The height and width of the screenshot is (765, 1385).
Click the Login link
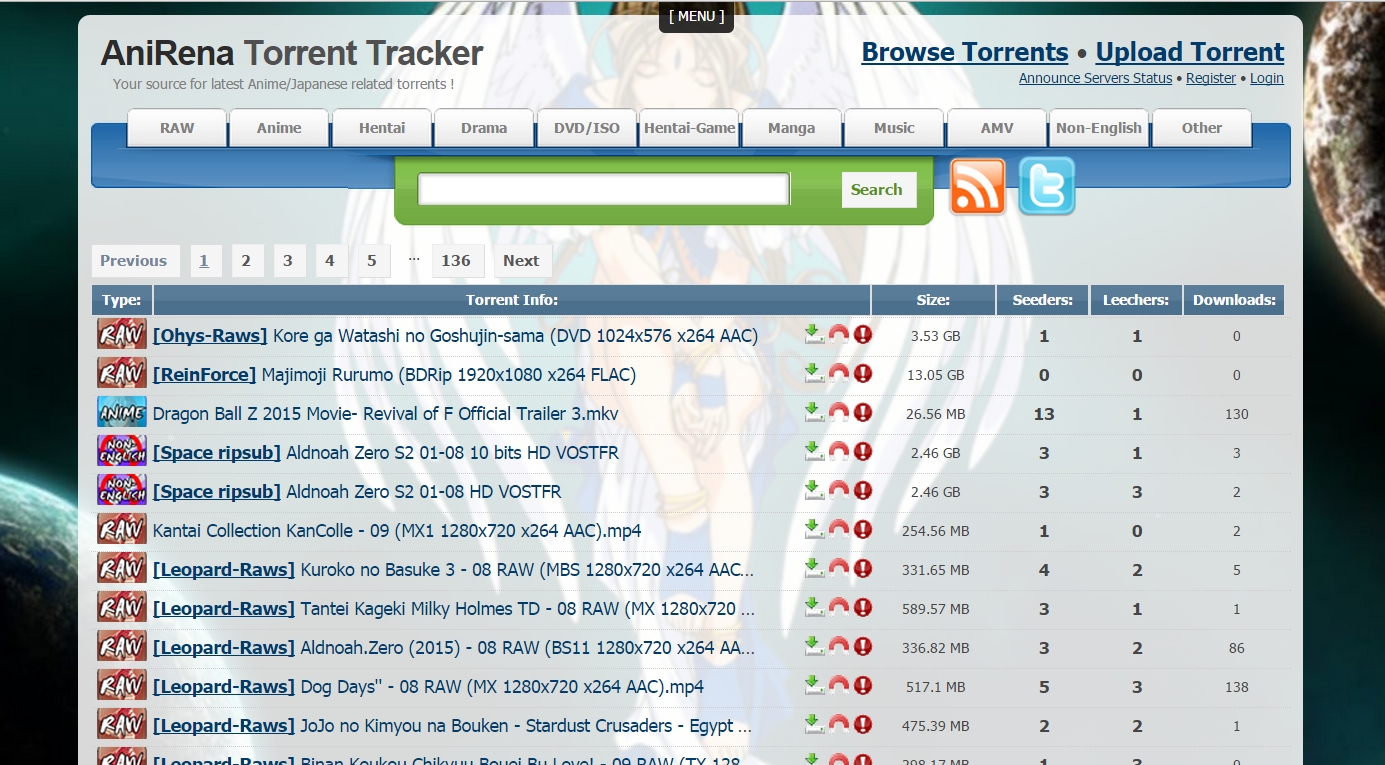pyautogui.click(x=1267, y=78)
